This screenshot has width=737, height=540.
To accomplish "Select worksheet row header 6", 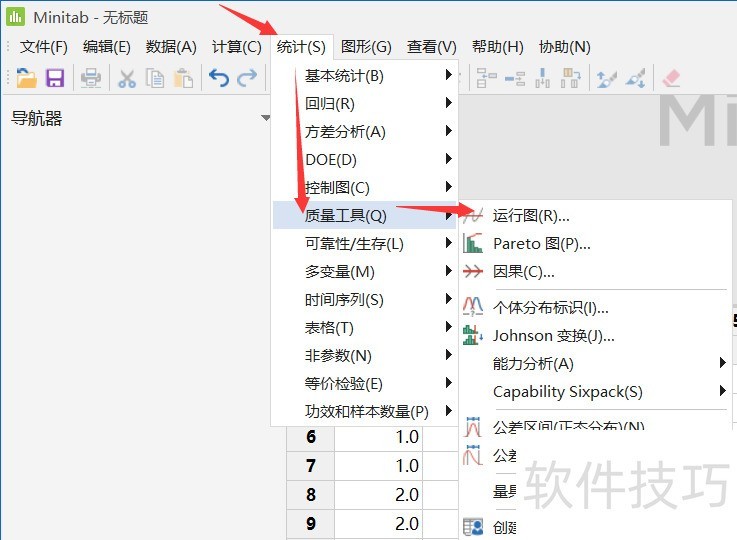I will [x=311, y=437].
